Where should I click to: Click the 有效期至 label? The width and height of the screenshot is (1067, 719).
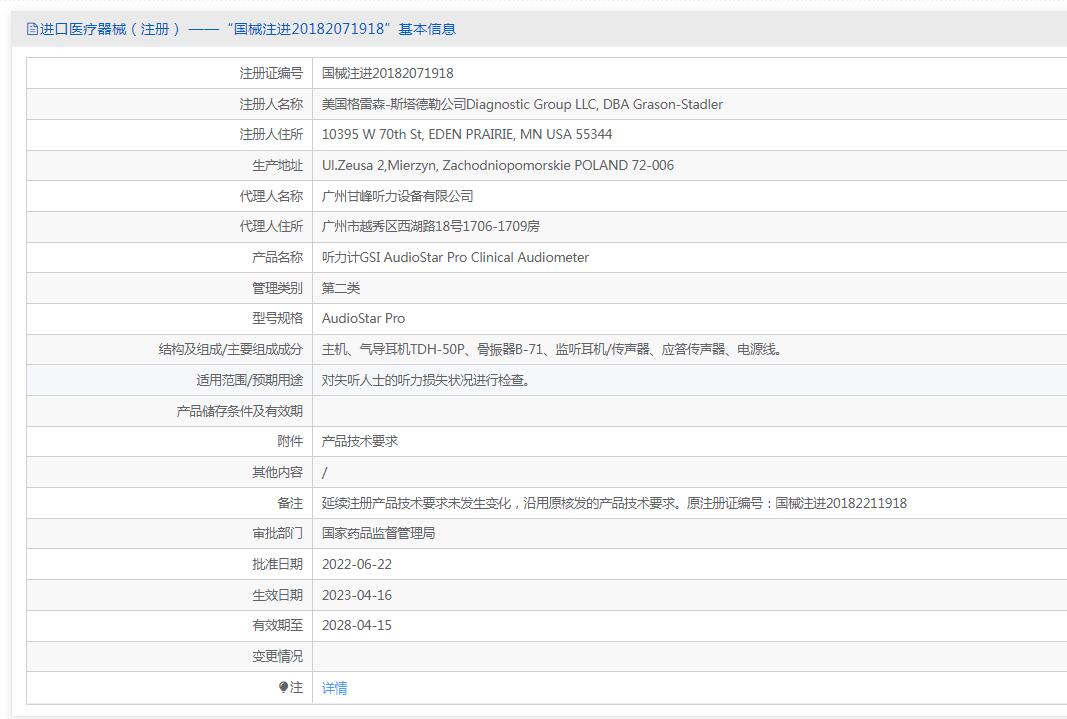278,624
